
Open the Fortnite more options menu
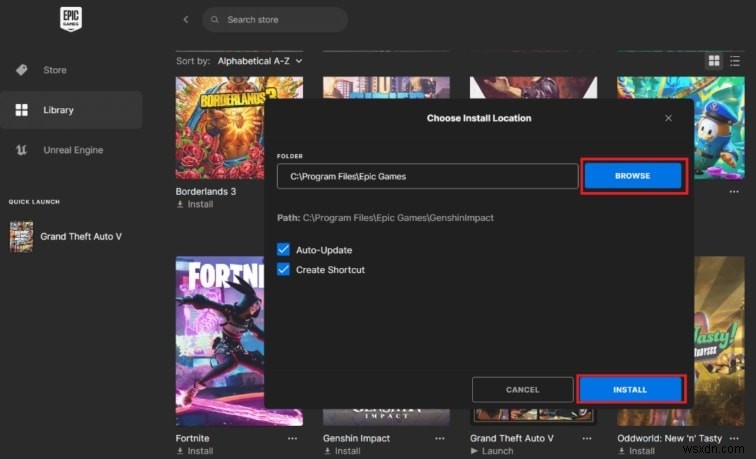coord(293,438)
